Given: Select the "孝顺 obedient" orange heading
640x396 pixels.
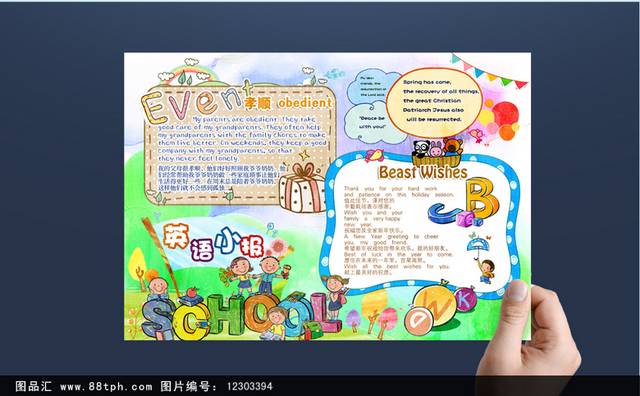Looking at the screenshot, I should pos(288,103).
